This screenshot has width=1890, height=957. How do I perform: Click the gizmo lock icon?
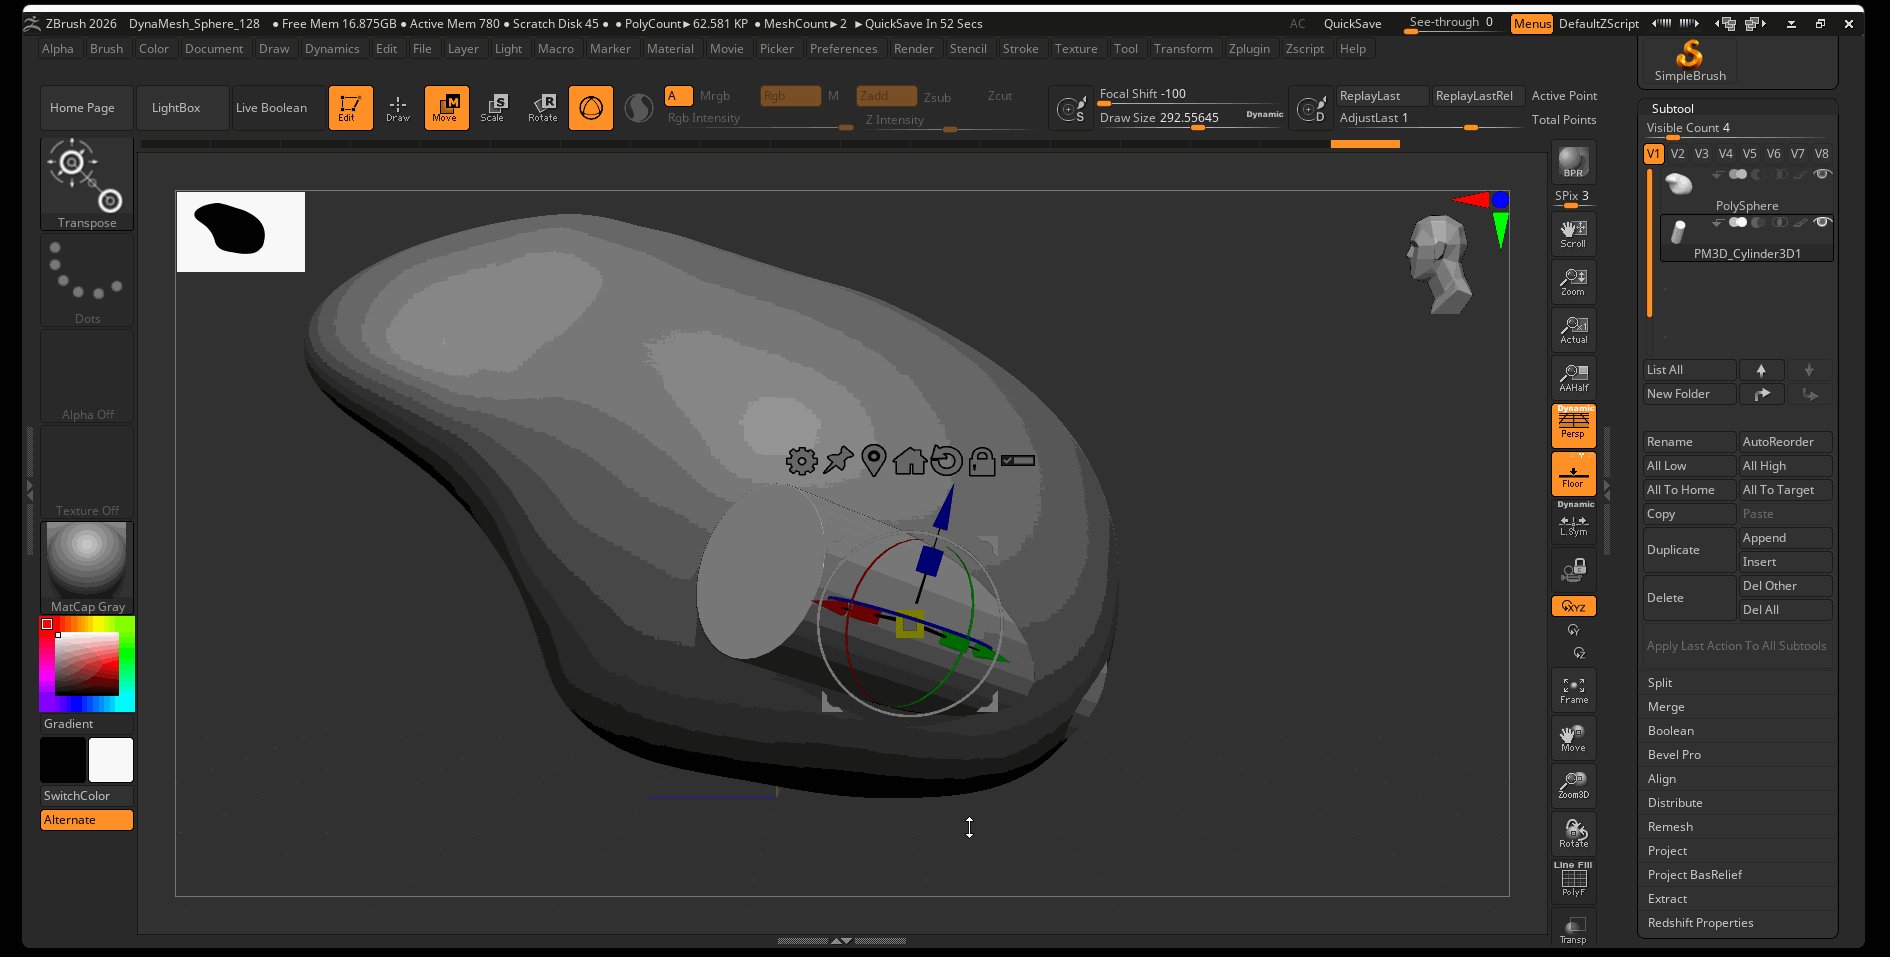[982, 461]
